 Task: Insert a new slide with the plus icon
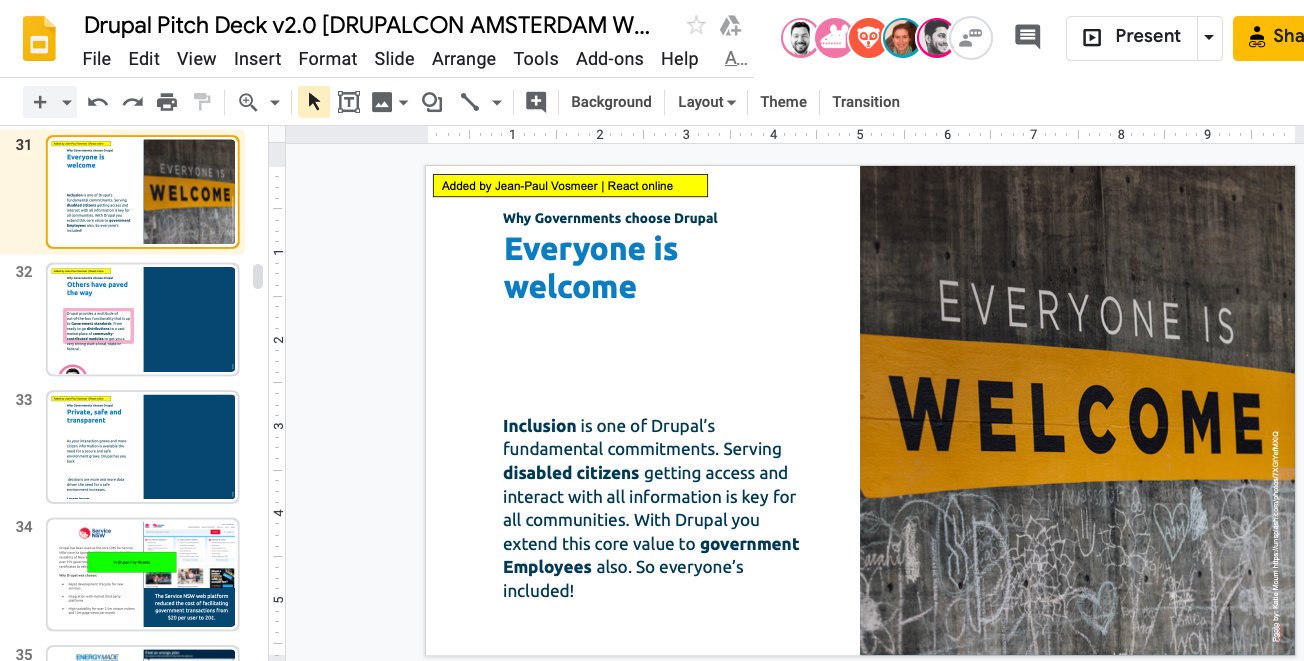pos(38,101)
